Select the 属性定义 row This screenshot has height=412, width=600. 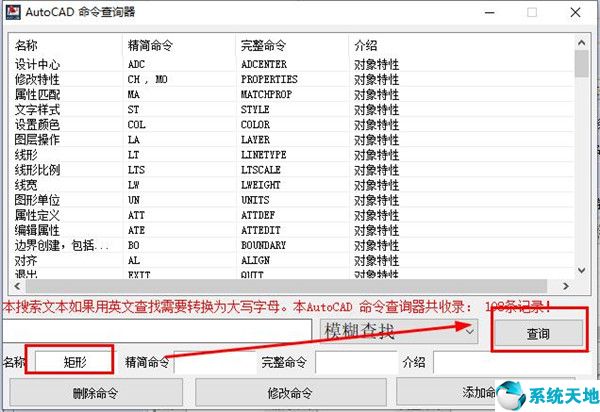point(292,215)
